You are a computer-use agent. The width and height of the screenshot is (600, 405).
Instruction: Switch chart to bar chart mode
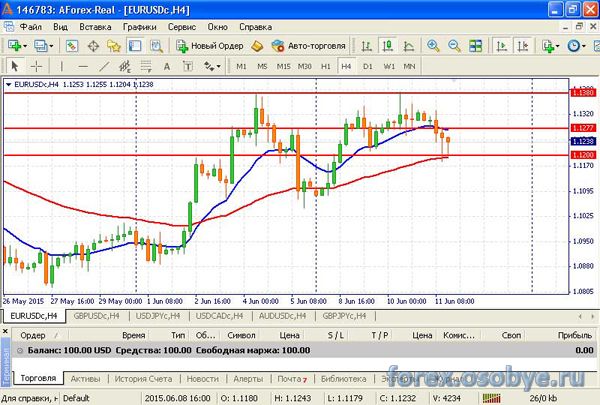366,46
